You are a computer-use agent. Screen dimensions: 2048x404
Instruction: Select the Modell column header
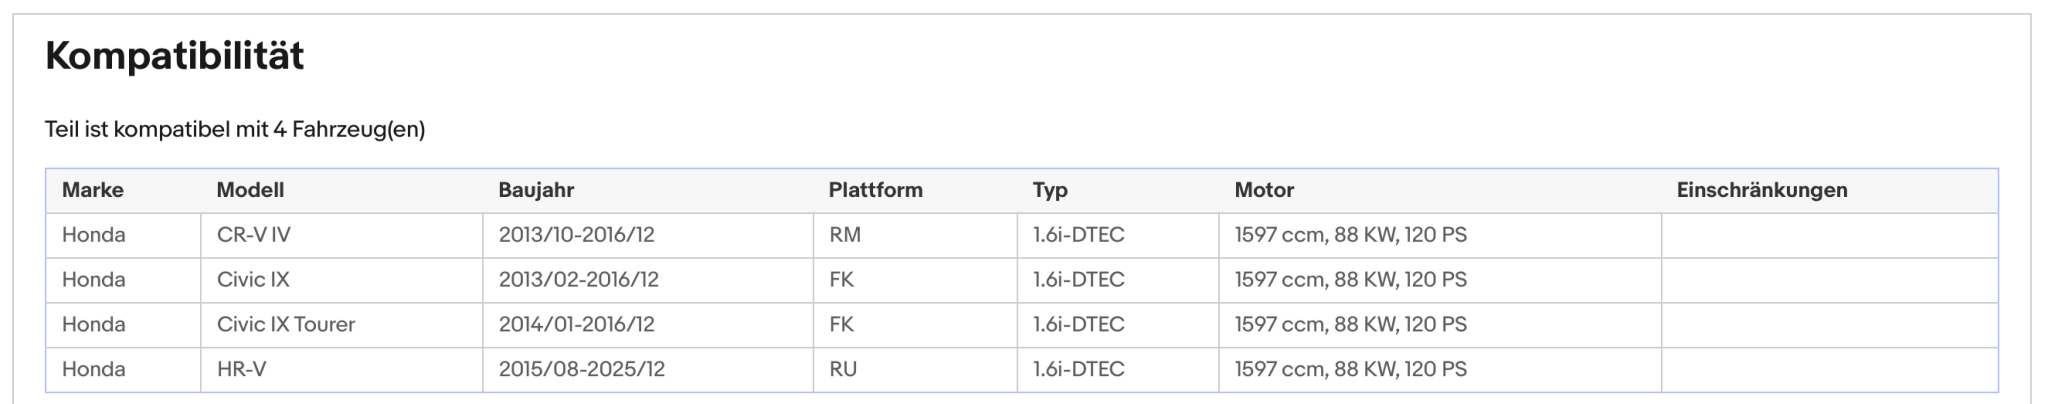point(250,190)
